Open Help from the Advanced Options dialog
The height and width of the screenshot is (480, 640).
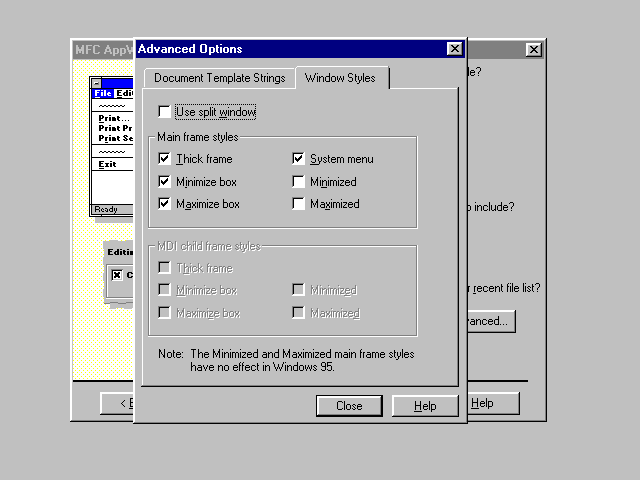tap(425, 406)
